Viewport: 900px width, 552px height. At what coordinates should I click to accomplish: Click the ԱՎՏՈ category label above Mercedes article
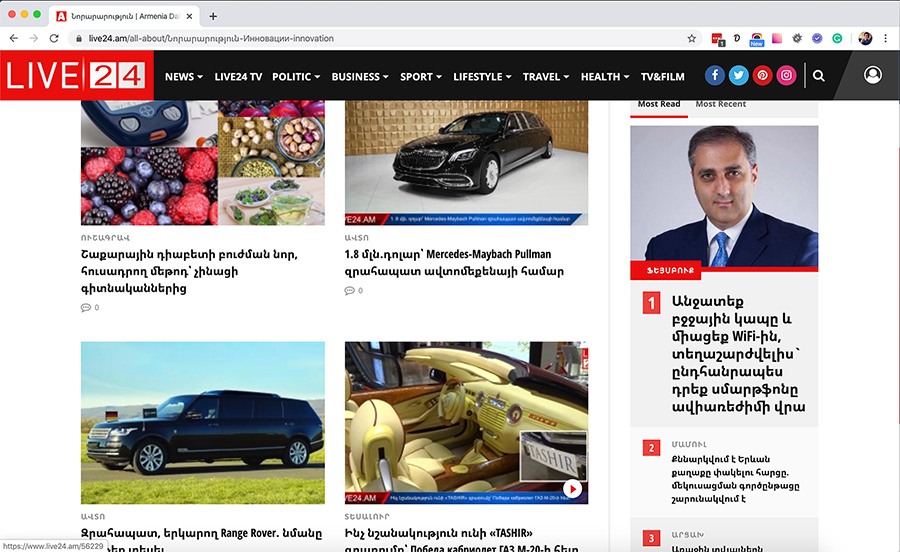click(356, 238)
